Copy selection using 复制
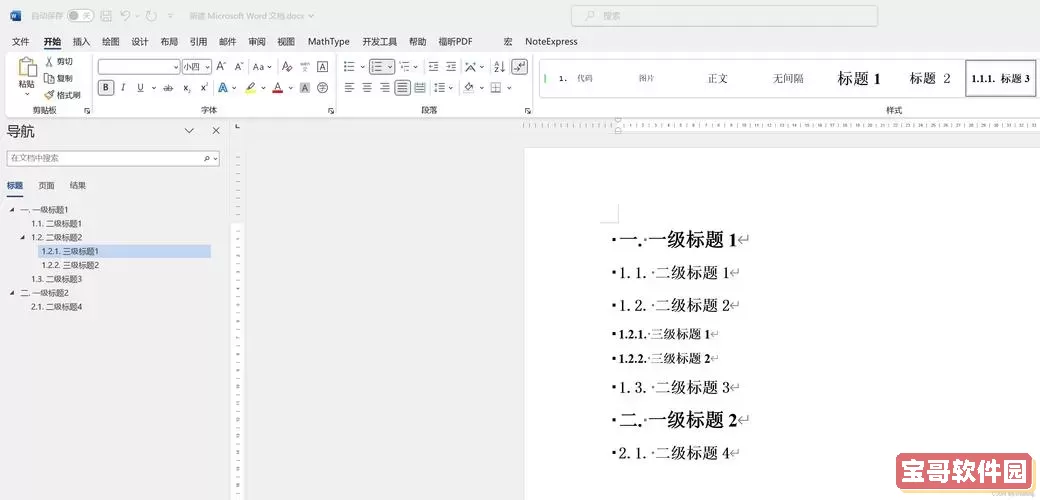1040x500 pixels. 58,78
